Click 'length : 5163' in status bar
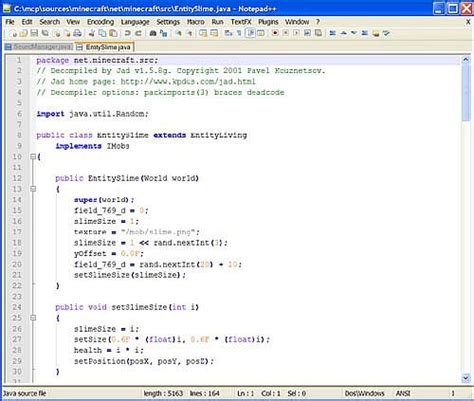474x401 pixels. [163, 393]
